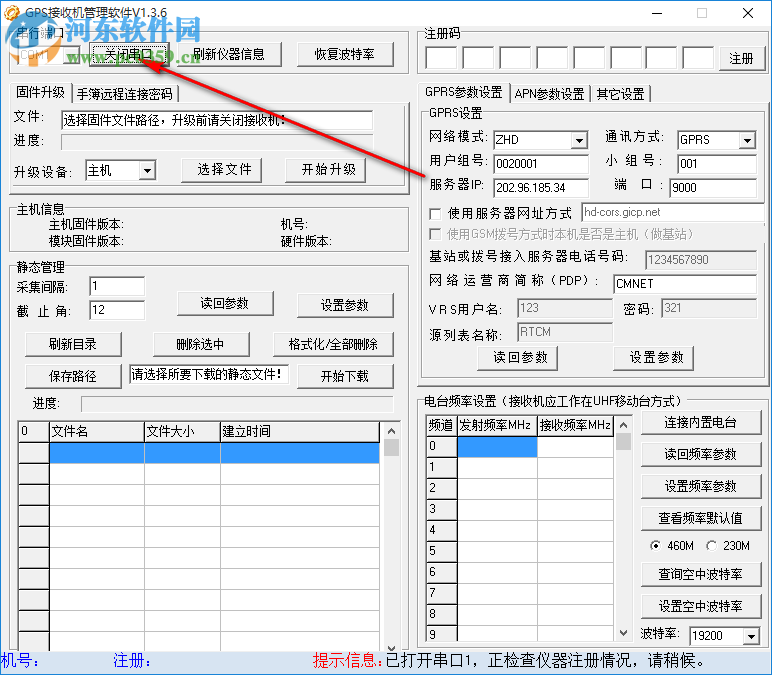Switch to 固件升级 tab
Screen dimensions: 772x675
coord(41,92)
